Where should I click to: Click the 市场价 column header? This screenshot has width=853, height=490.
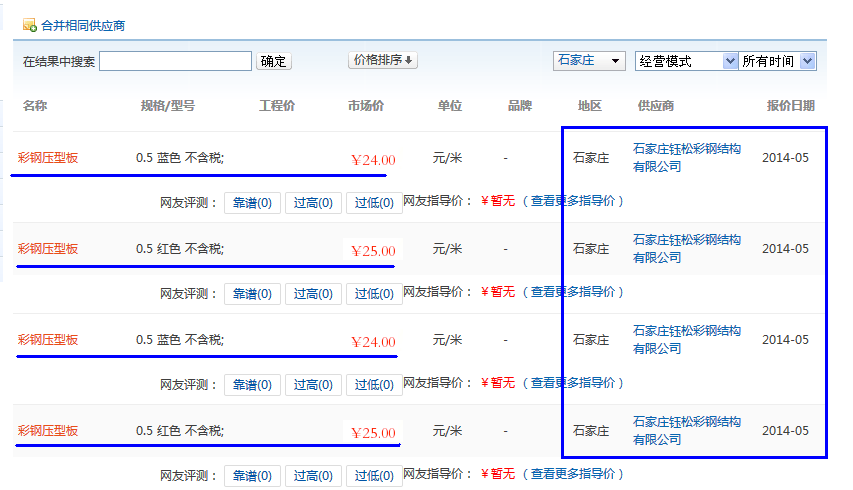[x=366, y=106]
